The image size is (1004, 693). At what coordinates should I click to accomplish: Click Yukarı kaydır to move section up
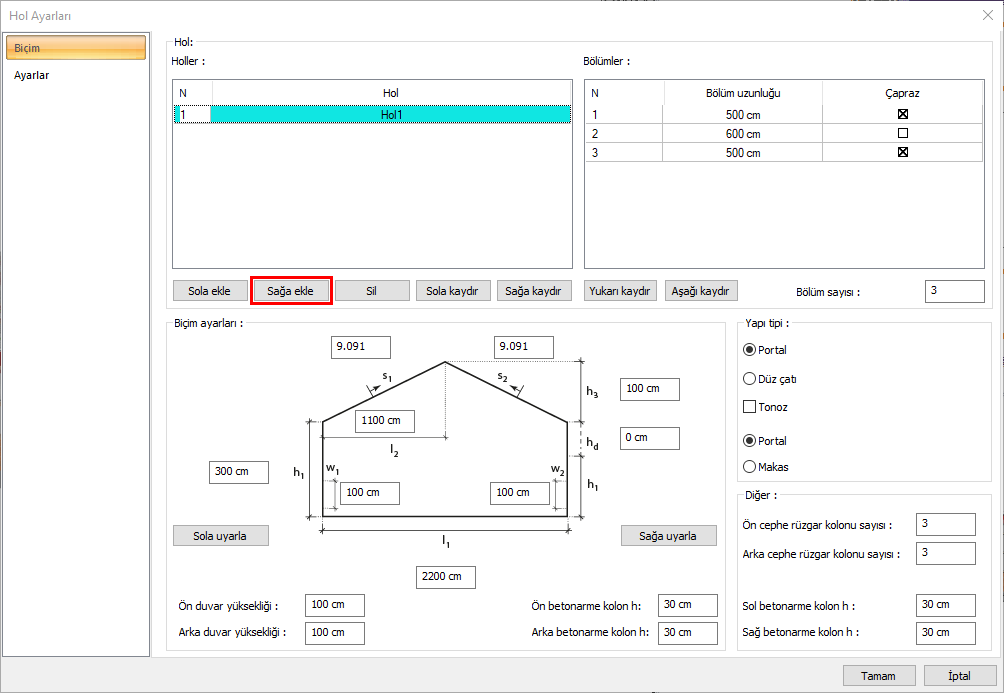pos(621,291)
